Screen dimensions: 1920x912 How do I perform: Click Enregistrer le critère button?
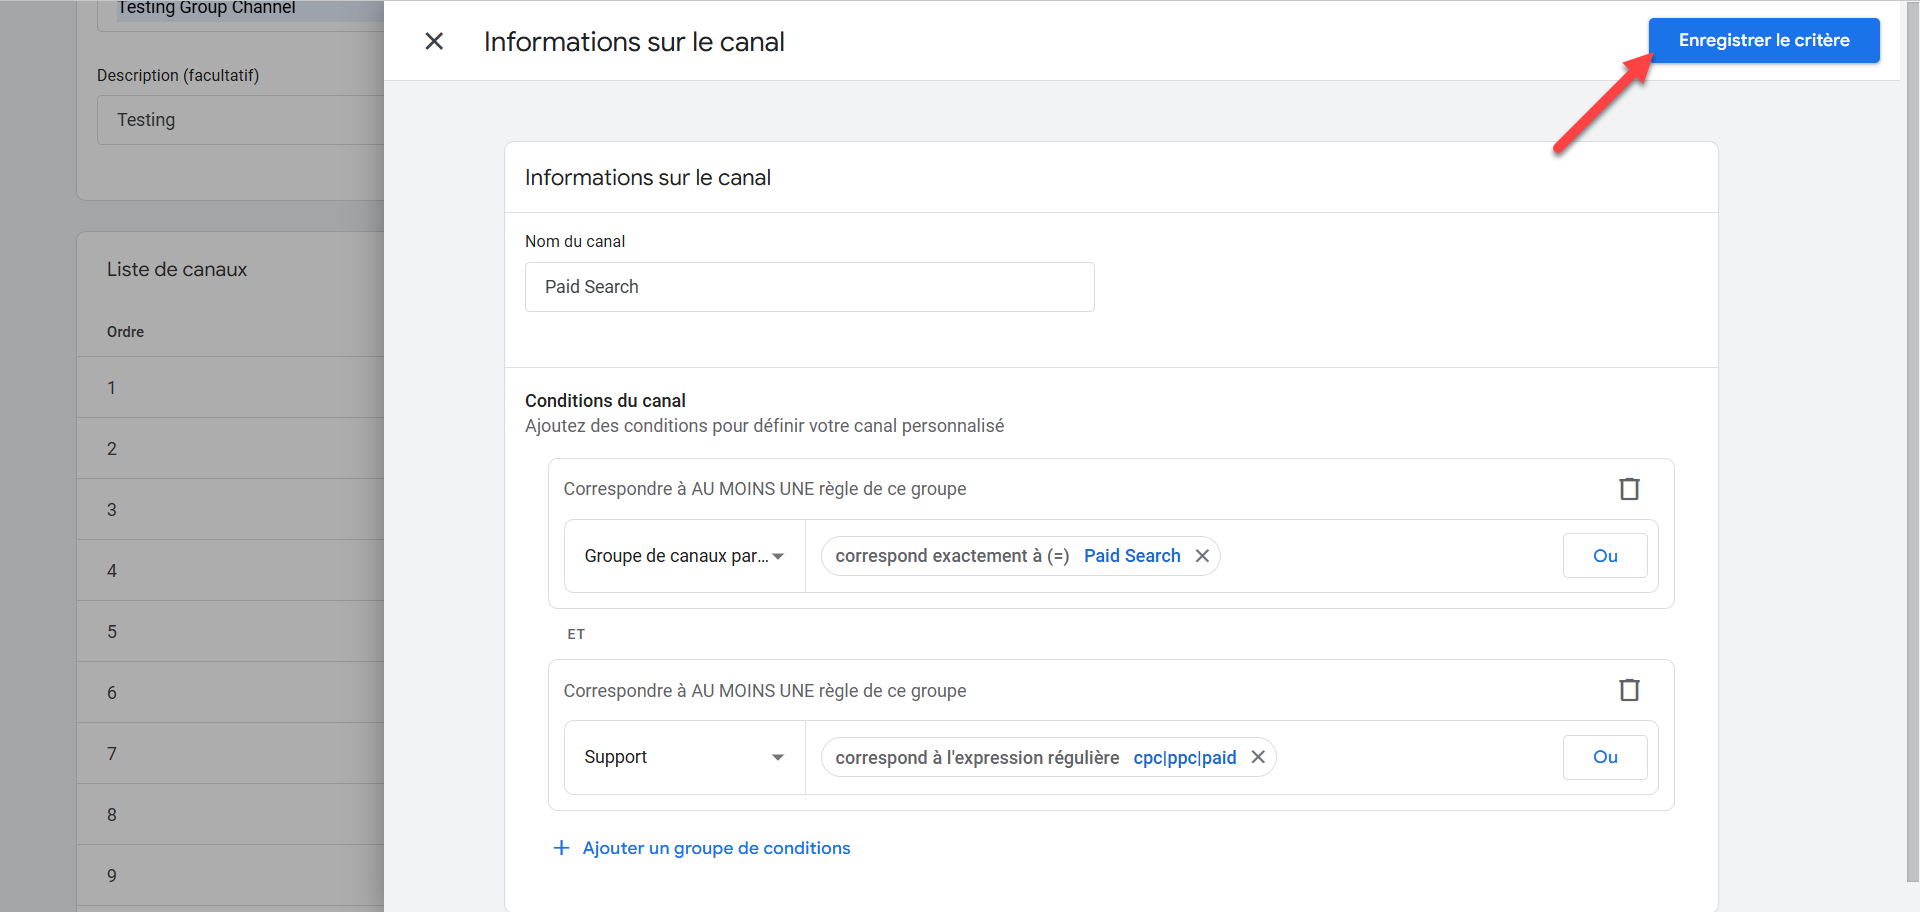tap(1763, 41)
